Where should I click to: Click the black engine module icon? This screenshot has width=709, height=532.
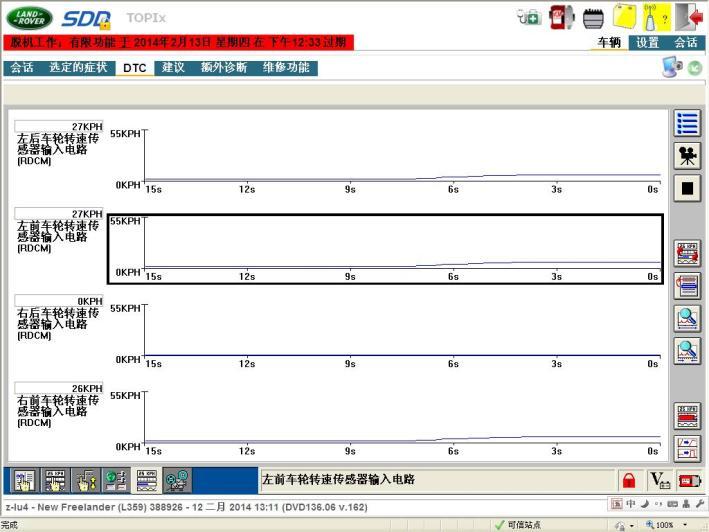(593, 19)
